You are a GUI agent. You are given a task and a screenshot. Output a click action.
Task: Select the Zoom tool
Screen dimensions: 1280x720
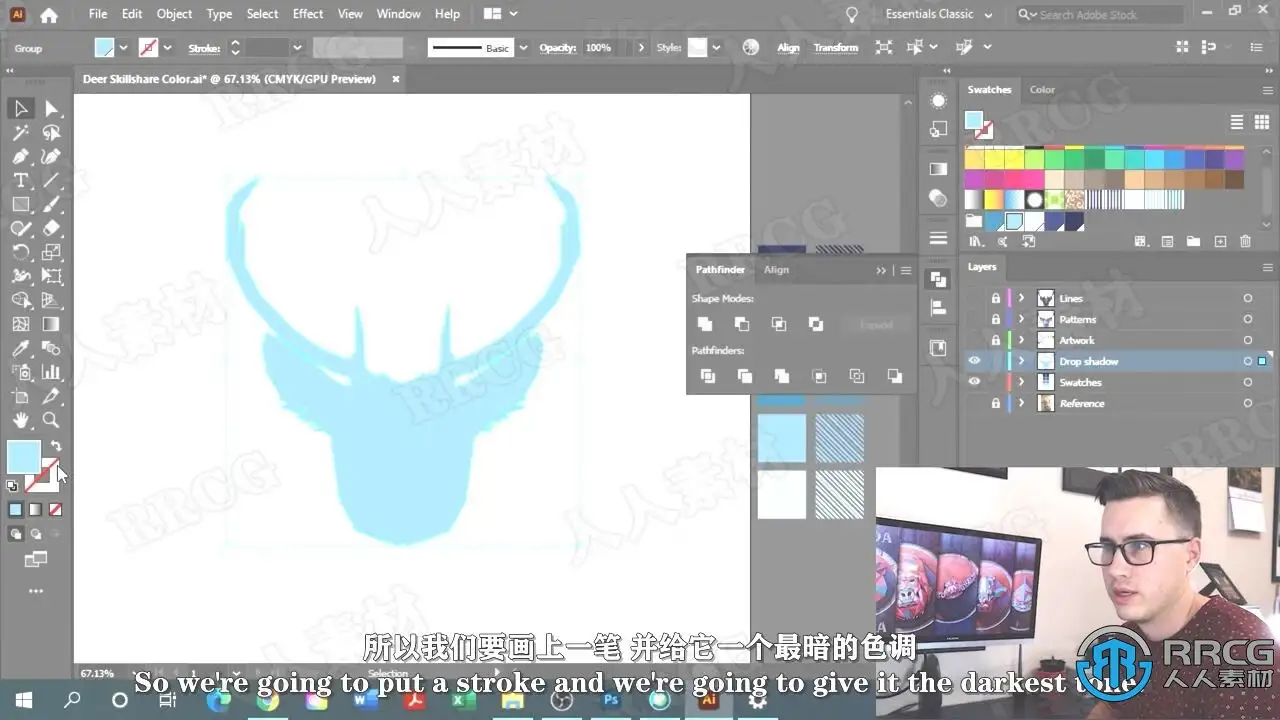click(x=52, y=420)
